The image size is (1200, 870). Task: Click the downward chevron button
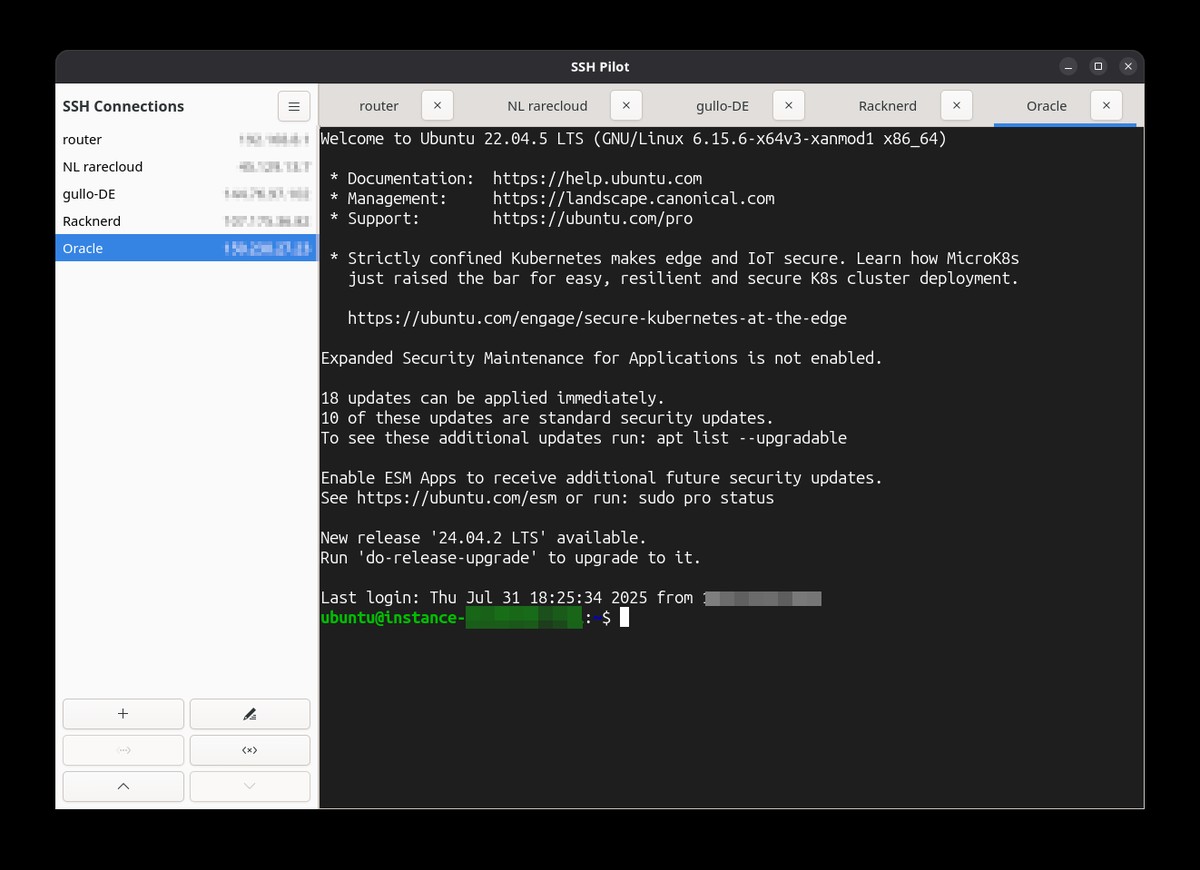click(249, 786)
